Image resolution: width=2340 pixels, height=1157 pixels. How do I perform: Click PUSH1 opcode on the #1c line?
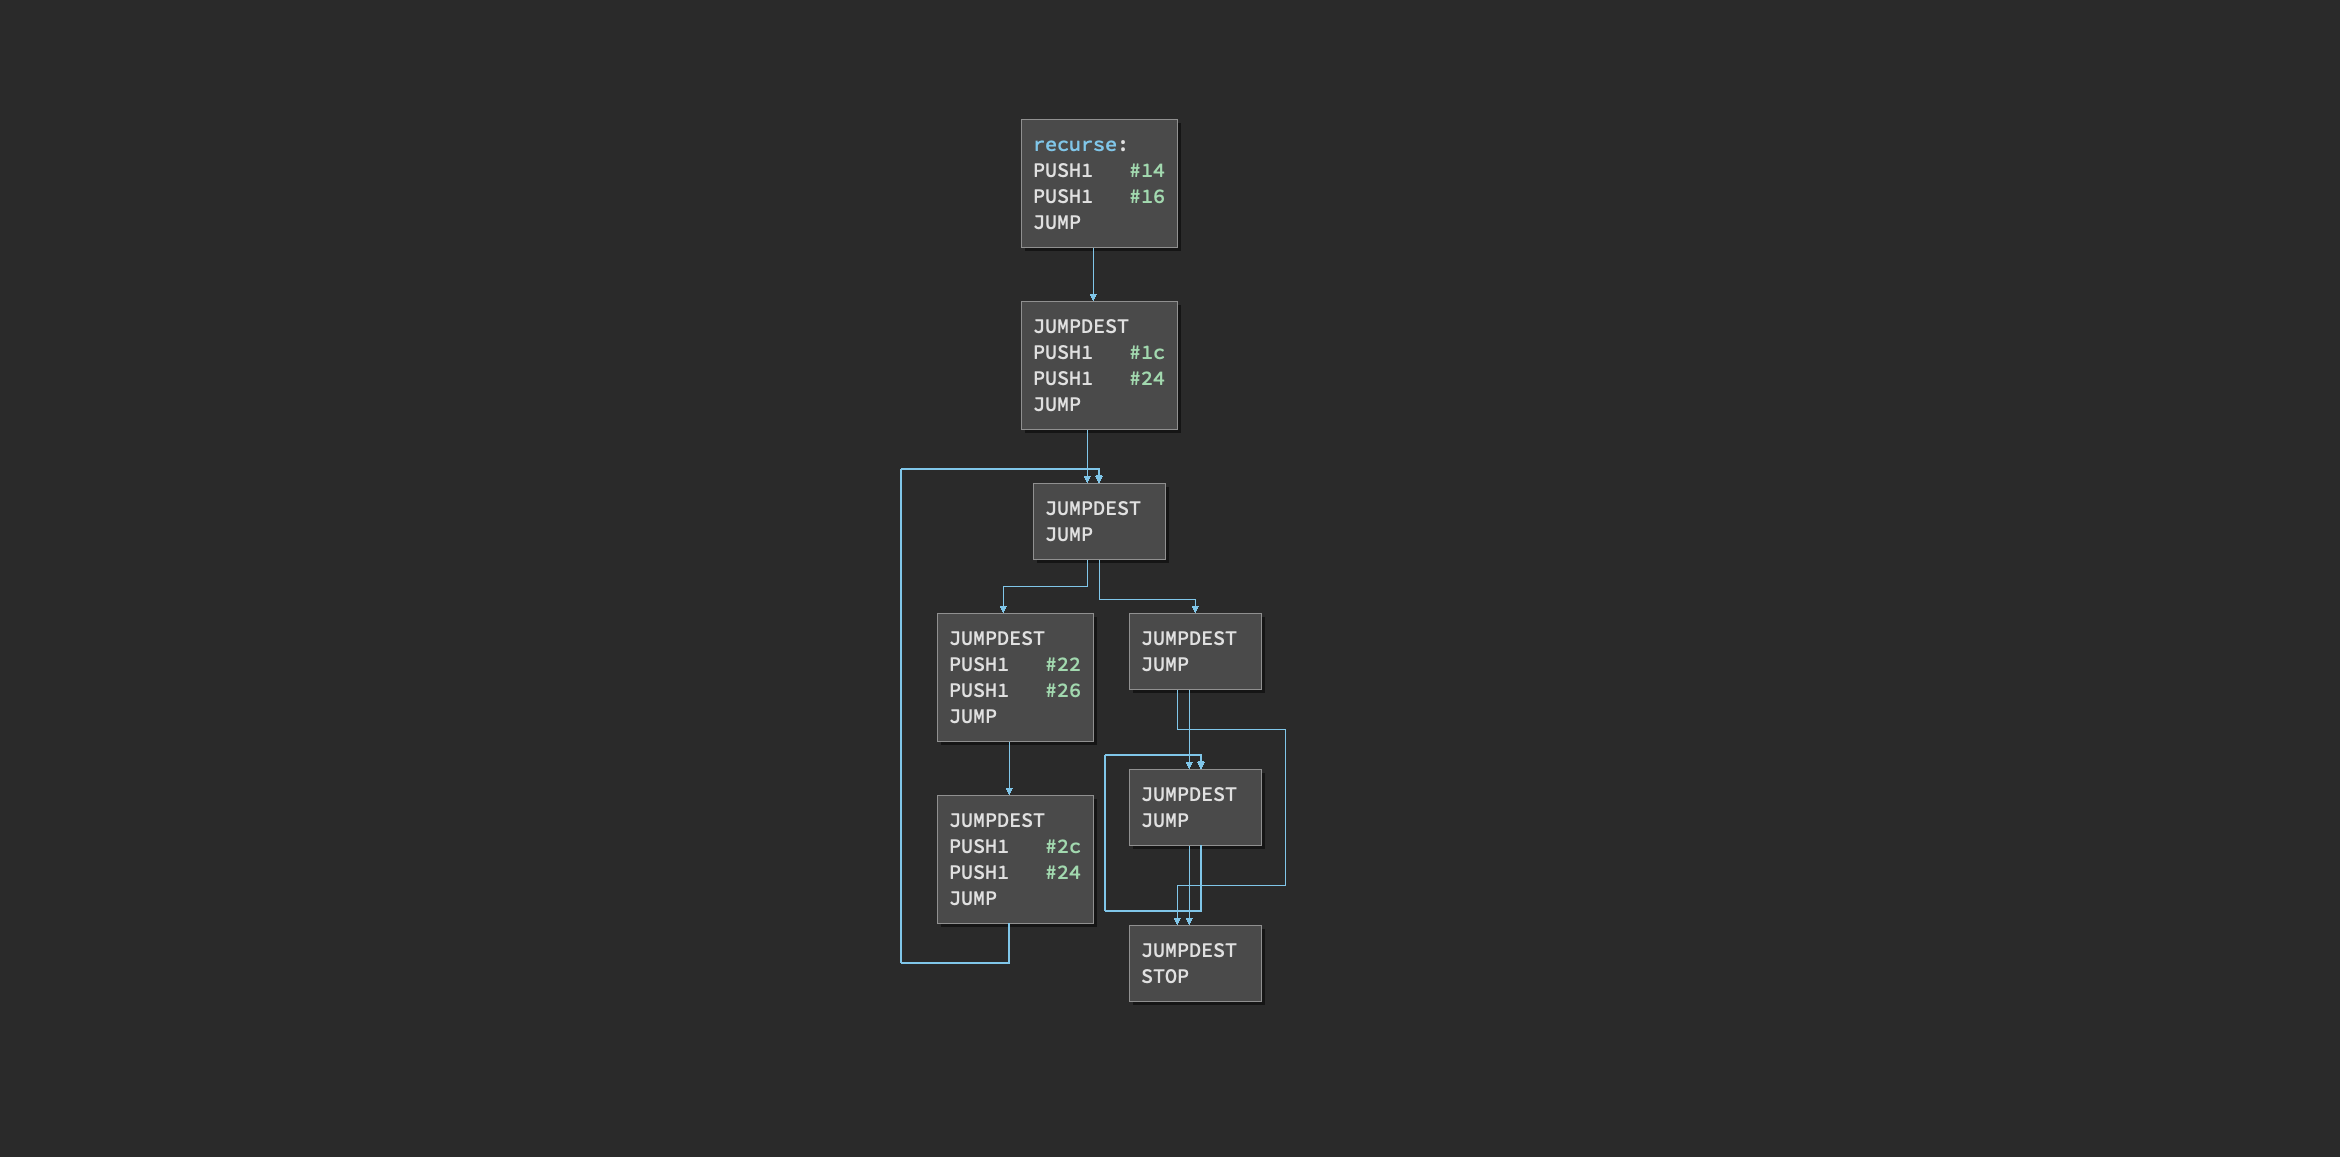1062,353
